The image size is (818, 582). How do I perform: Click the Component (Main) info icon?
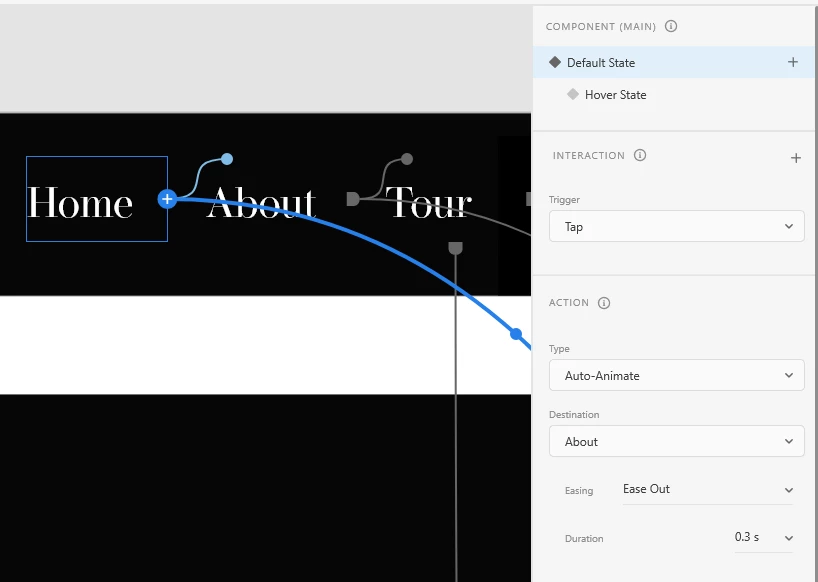point(671,26)
